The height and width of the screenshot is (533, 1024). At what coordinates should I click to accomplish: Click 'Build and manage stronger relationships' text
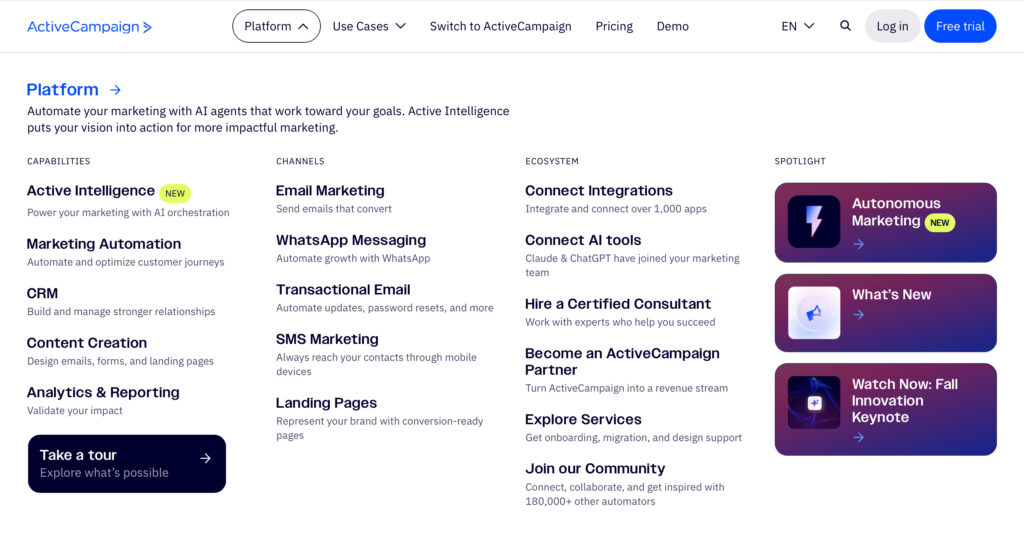[x=121, y=312]
